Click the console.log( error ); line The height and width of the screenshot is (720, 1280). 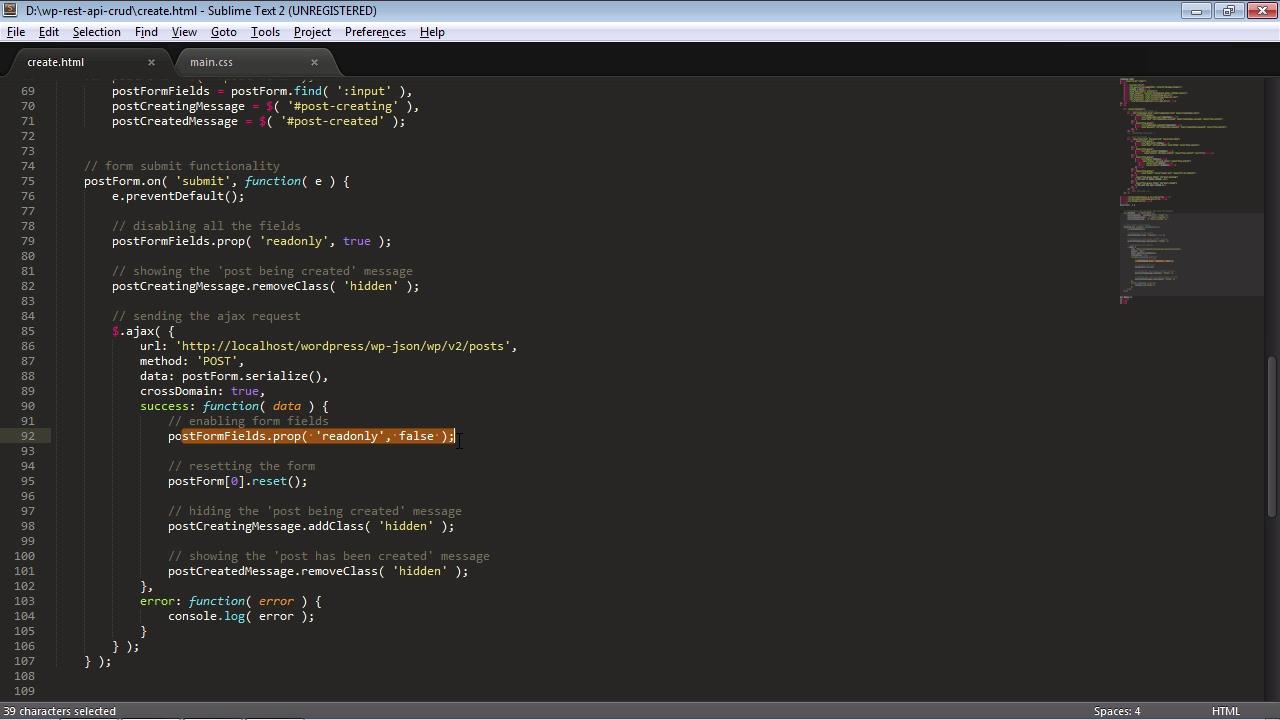241,616
